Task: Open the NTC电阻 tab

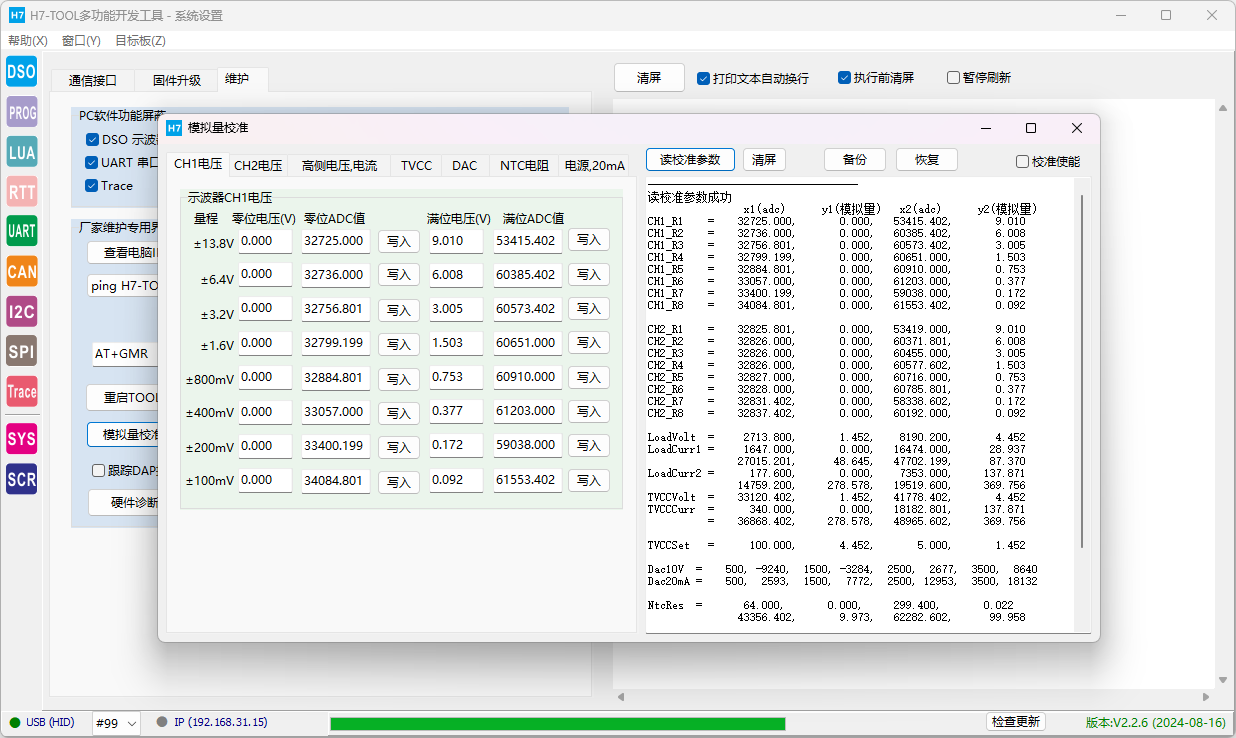Action: point(524,165)
